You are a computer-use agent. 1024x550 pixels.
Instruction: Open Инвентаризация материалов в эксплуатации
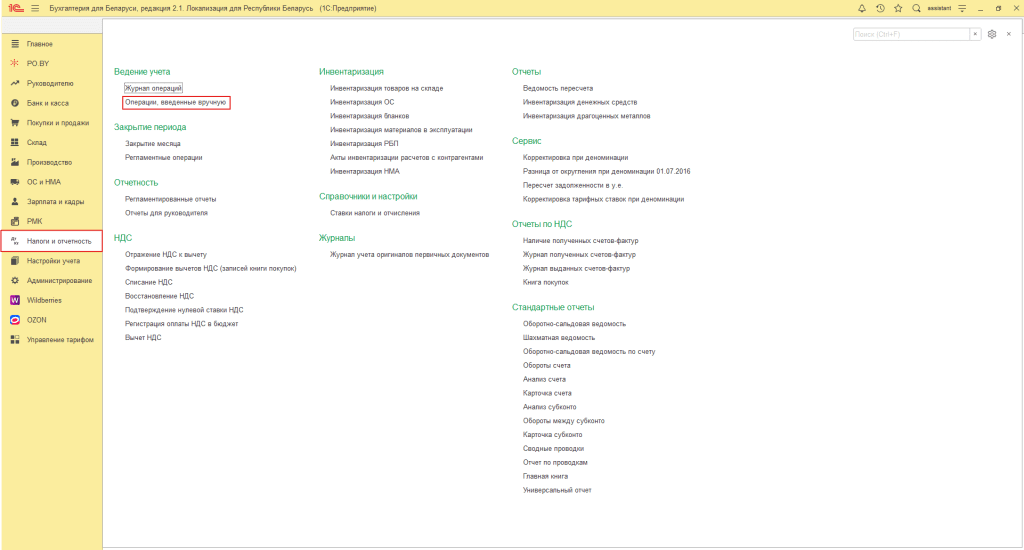click(401, 130)
